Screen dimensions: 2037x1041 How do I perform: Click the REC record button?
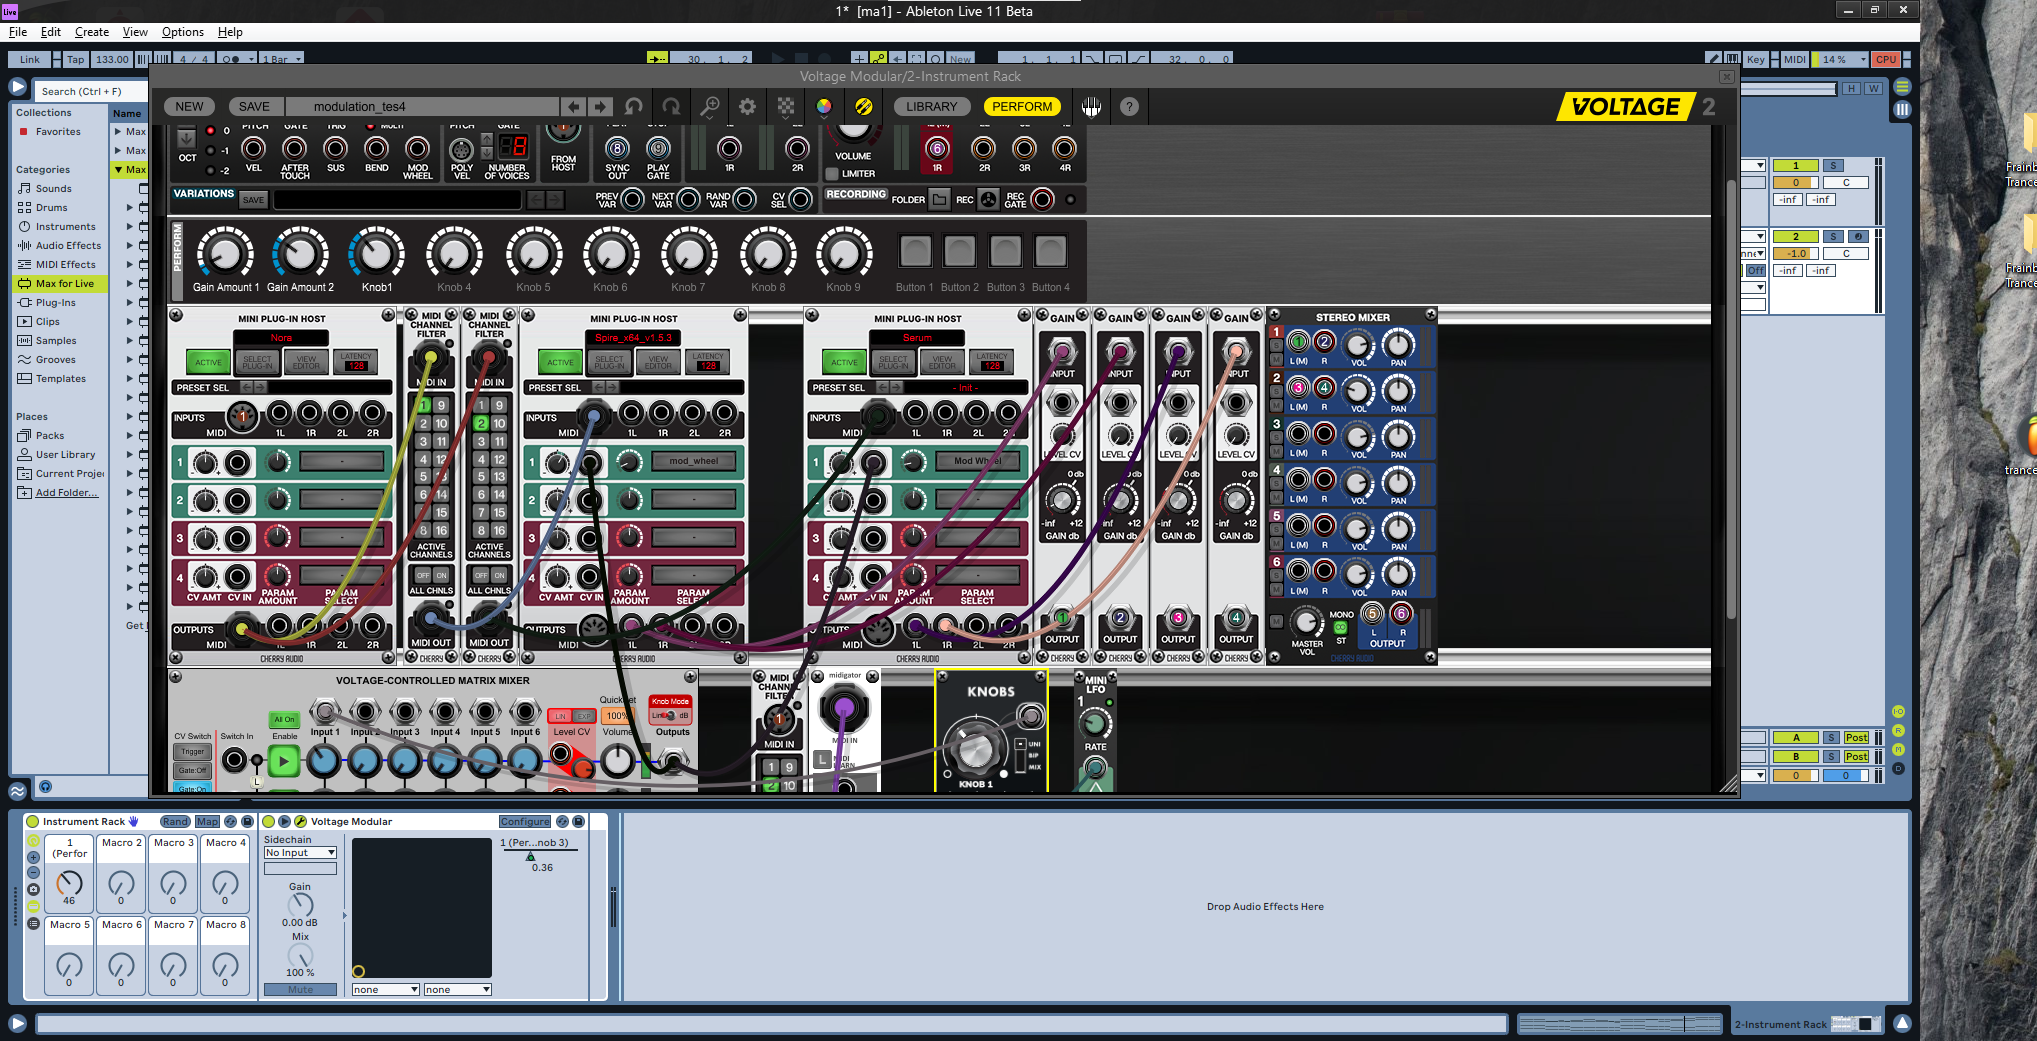pyautogui.click(x=988, y=199)
